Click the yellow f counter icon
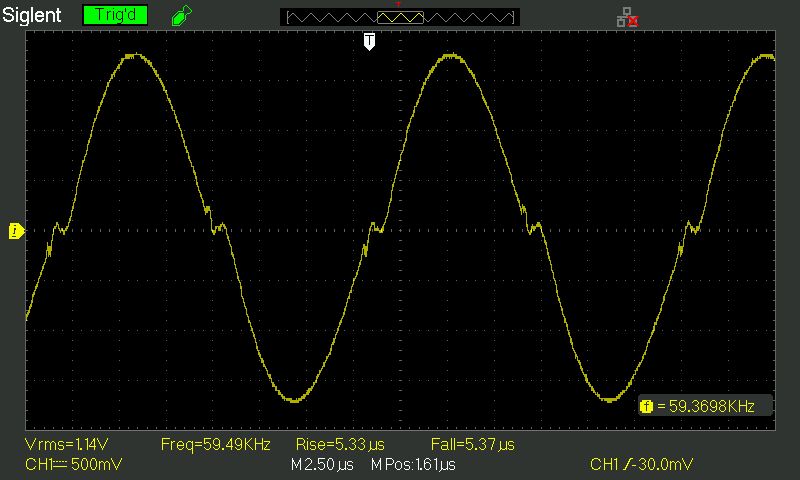Screen dimensions: 800x480 pos(646,407)
